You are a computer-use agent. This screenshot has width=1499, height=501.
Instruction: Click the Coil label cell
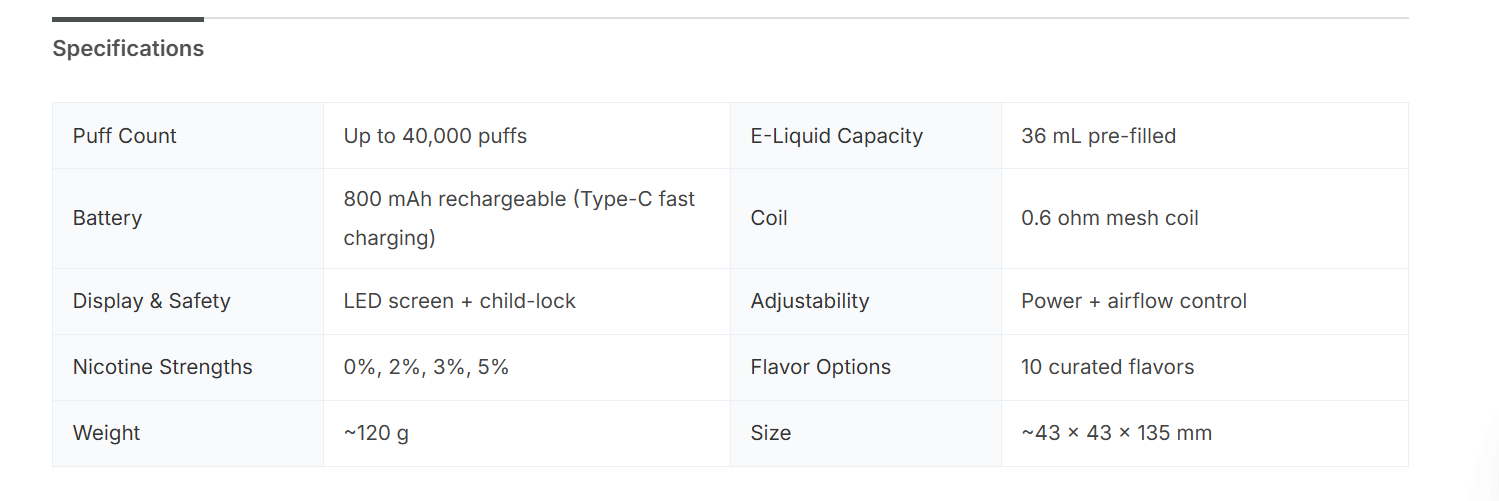coord(769,218)
